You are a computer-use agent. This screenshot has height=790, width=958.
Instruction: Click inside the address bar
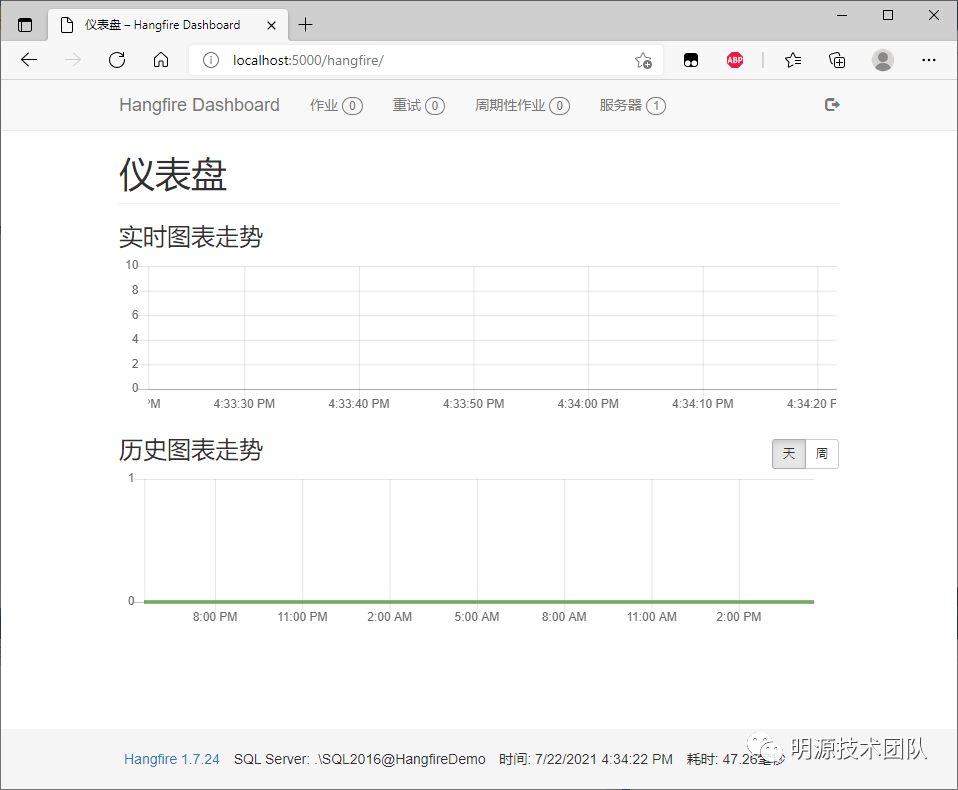click(400, 59)
